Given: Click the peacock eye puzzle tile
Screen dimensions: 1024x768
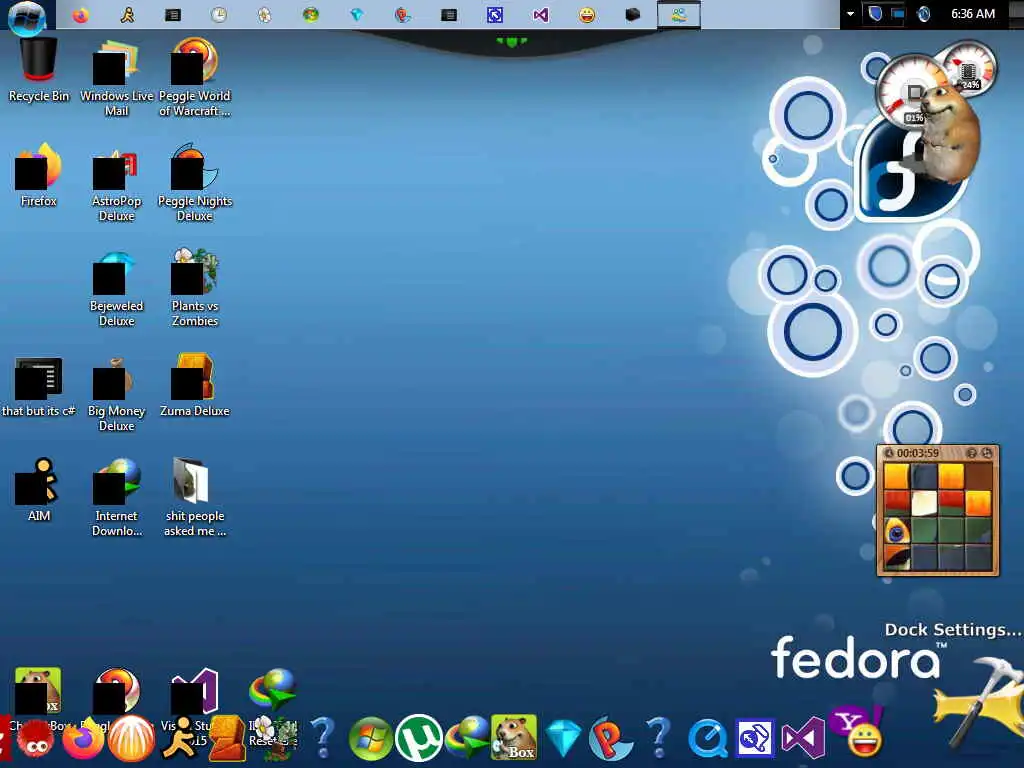Looking at the screenshot, I should (x=897, y=530).
